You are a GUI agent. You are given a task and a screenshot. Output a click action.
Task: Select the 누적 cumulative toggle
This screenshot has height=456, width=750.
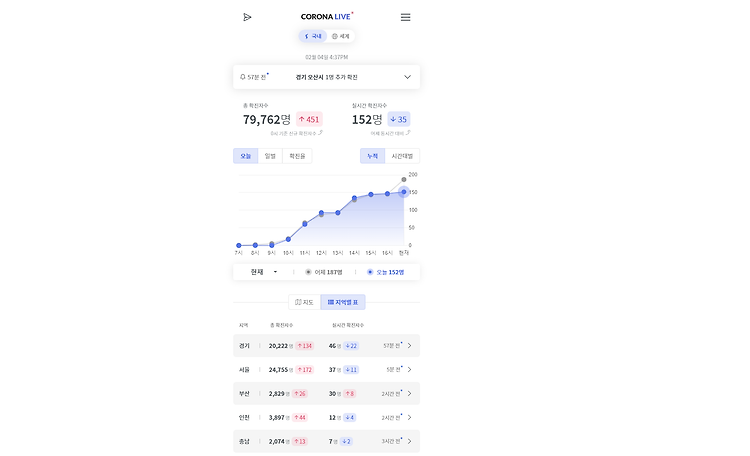tap(372, 156)
